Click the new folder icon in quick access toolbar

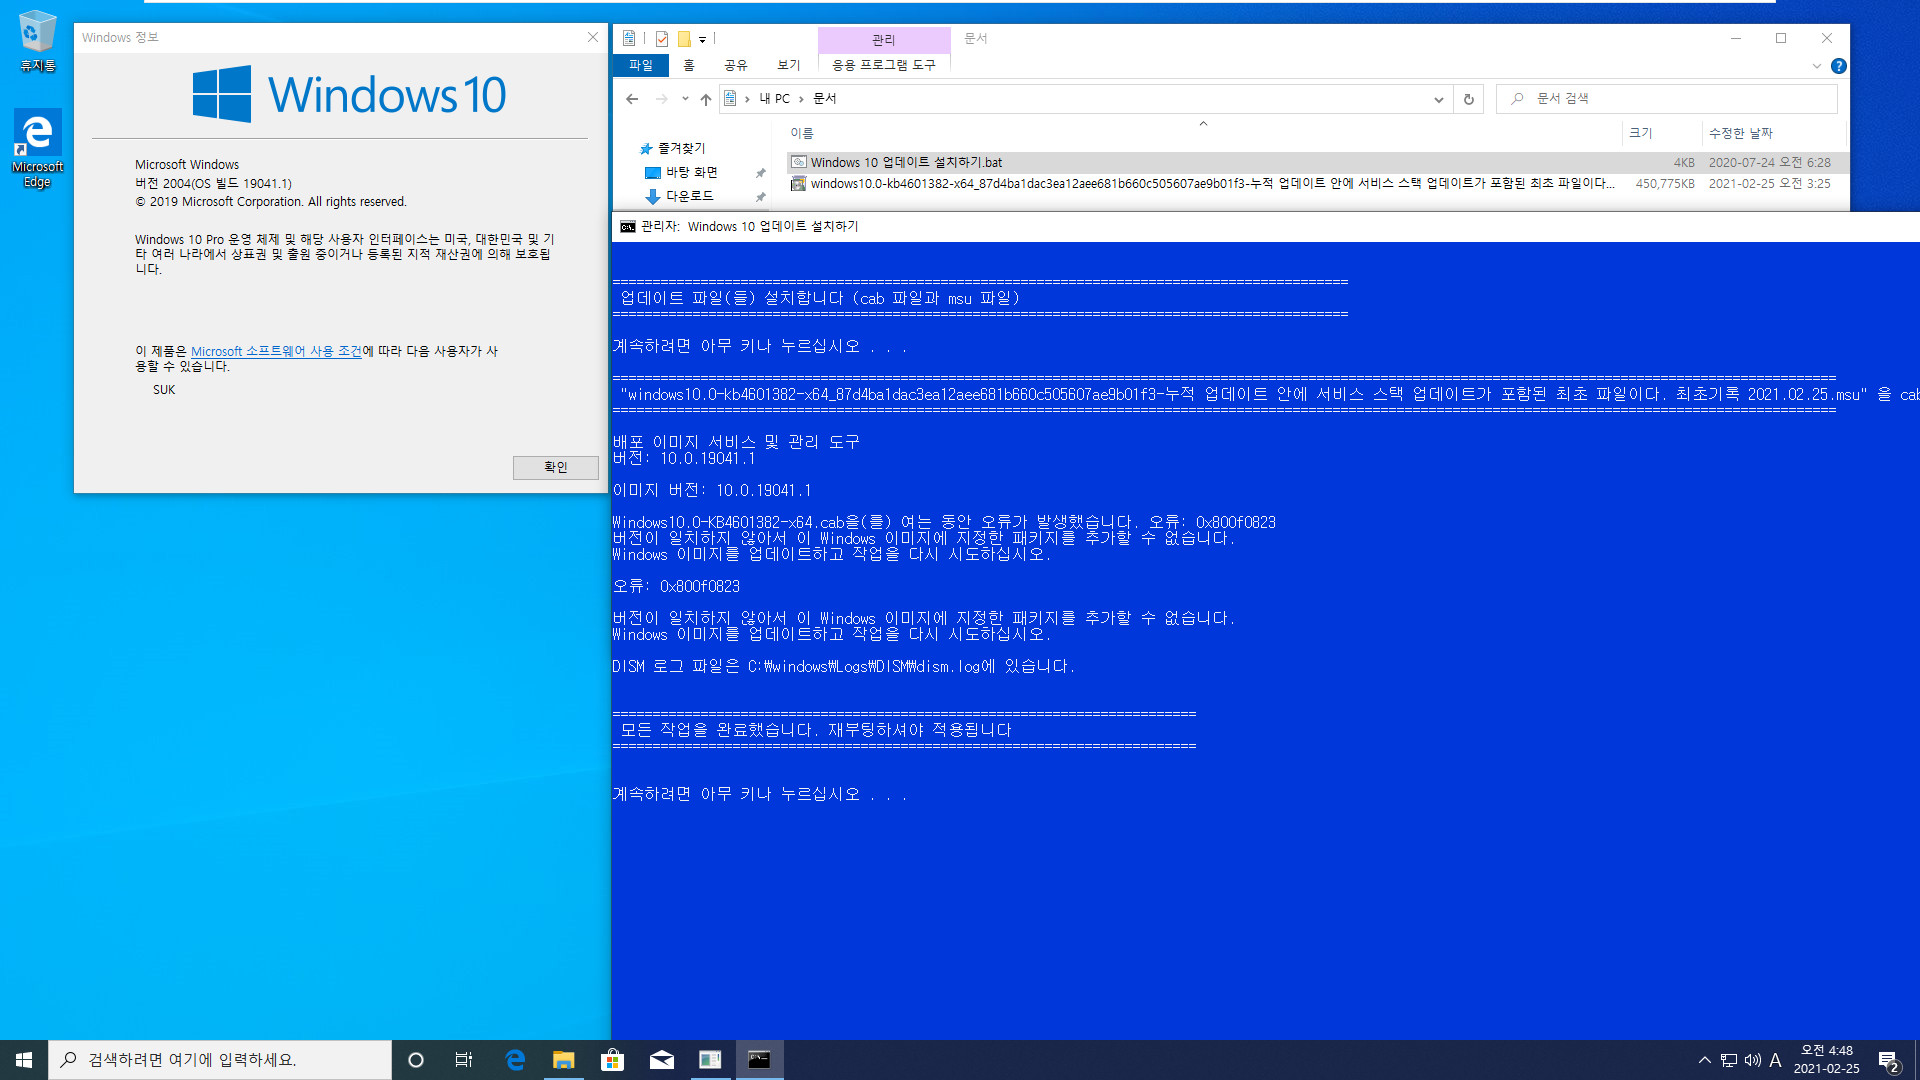[x=684, y=39]
